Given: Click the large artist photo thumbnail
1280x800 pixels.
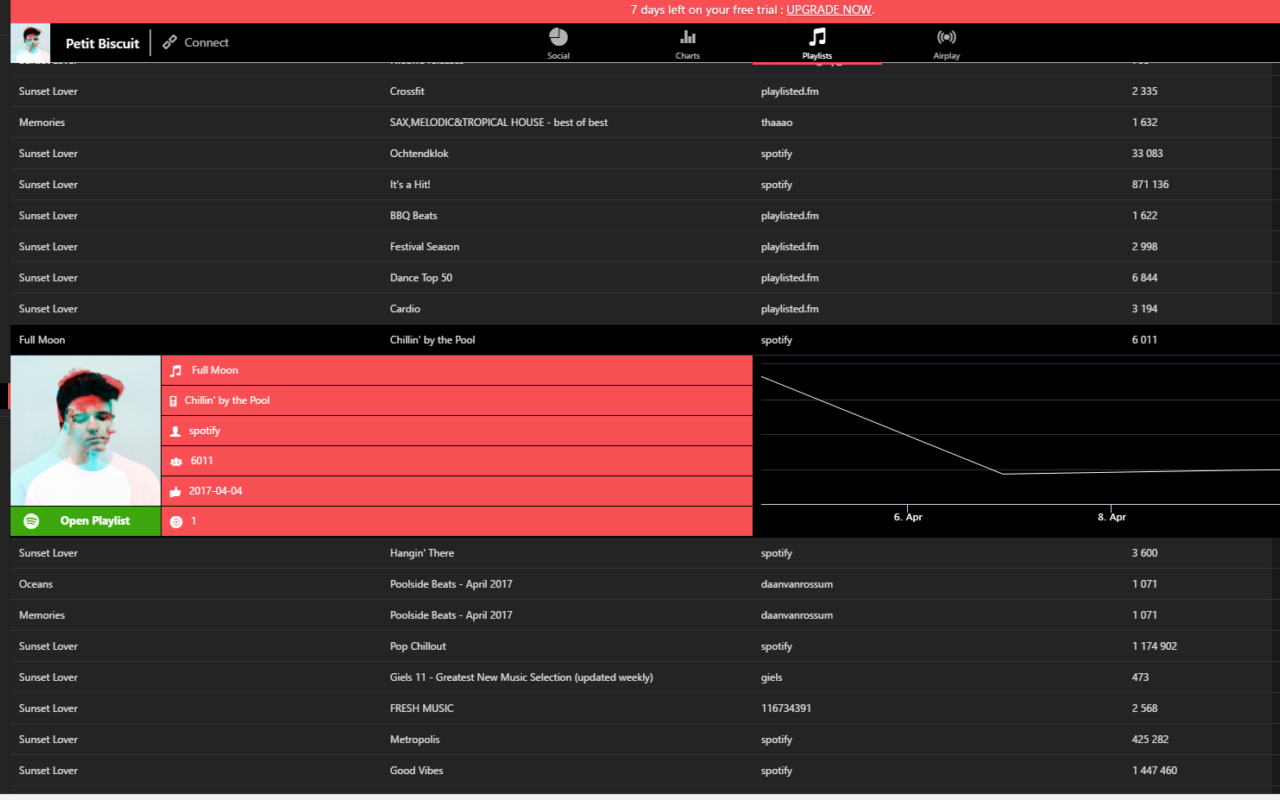Looking at the screenshot, I should pos(85,431).
